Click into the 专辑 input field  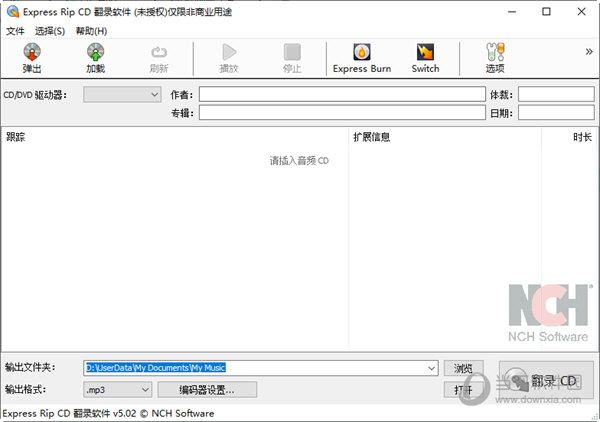click(342, 112)
